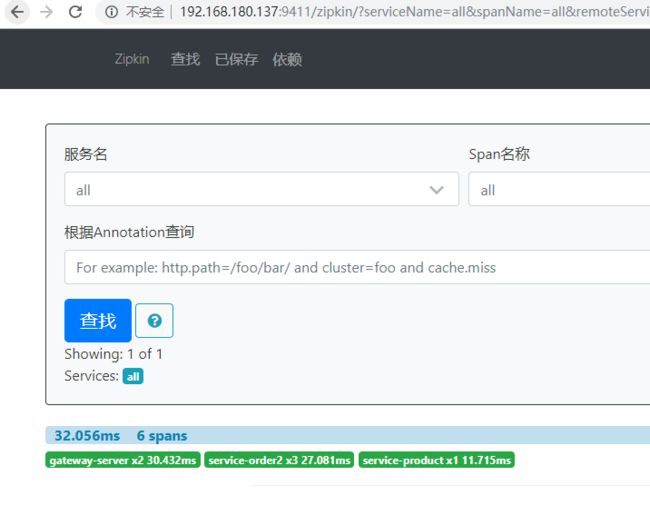Expand the 服务名 dropdown
The width and height of the screenshot is (650, 525).
click(262, 190)
